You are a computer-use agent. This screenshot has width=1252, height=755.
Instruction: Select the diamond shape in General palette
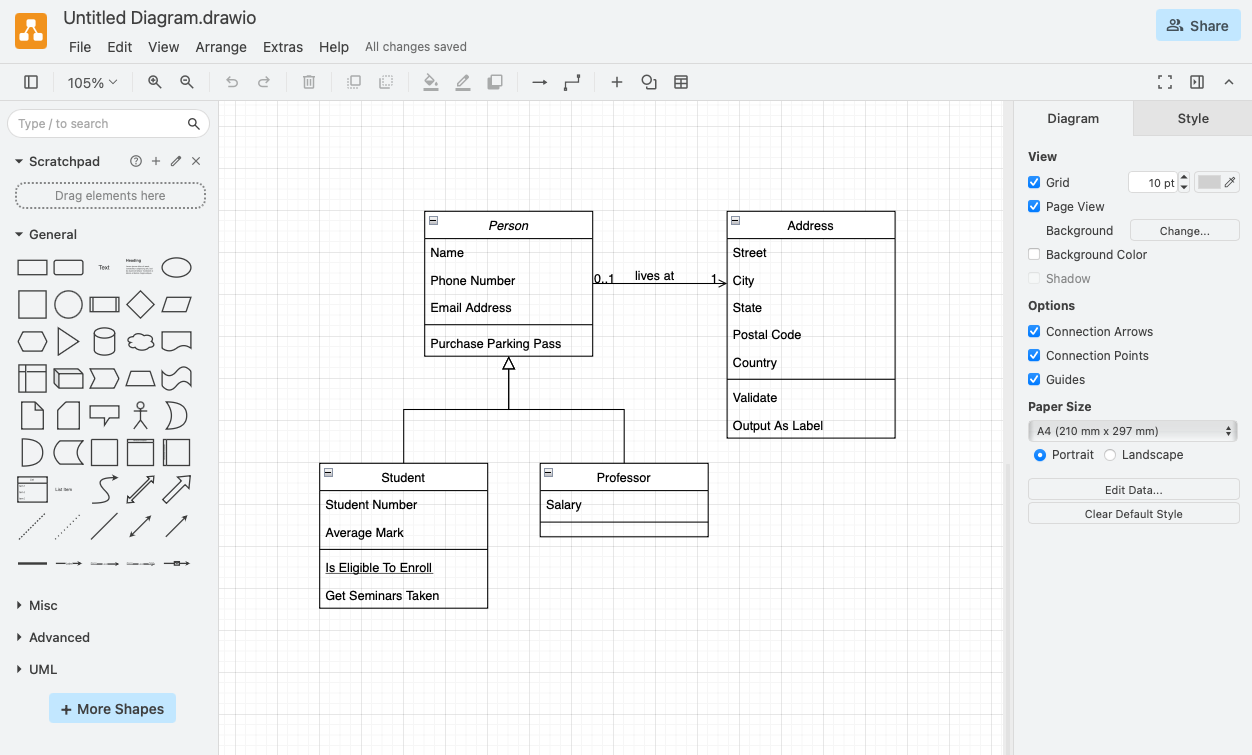click(141, 304)
